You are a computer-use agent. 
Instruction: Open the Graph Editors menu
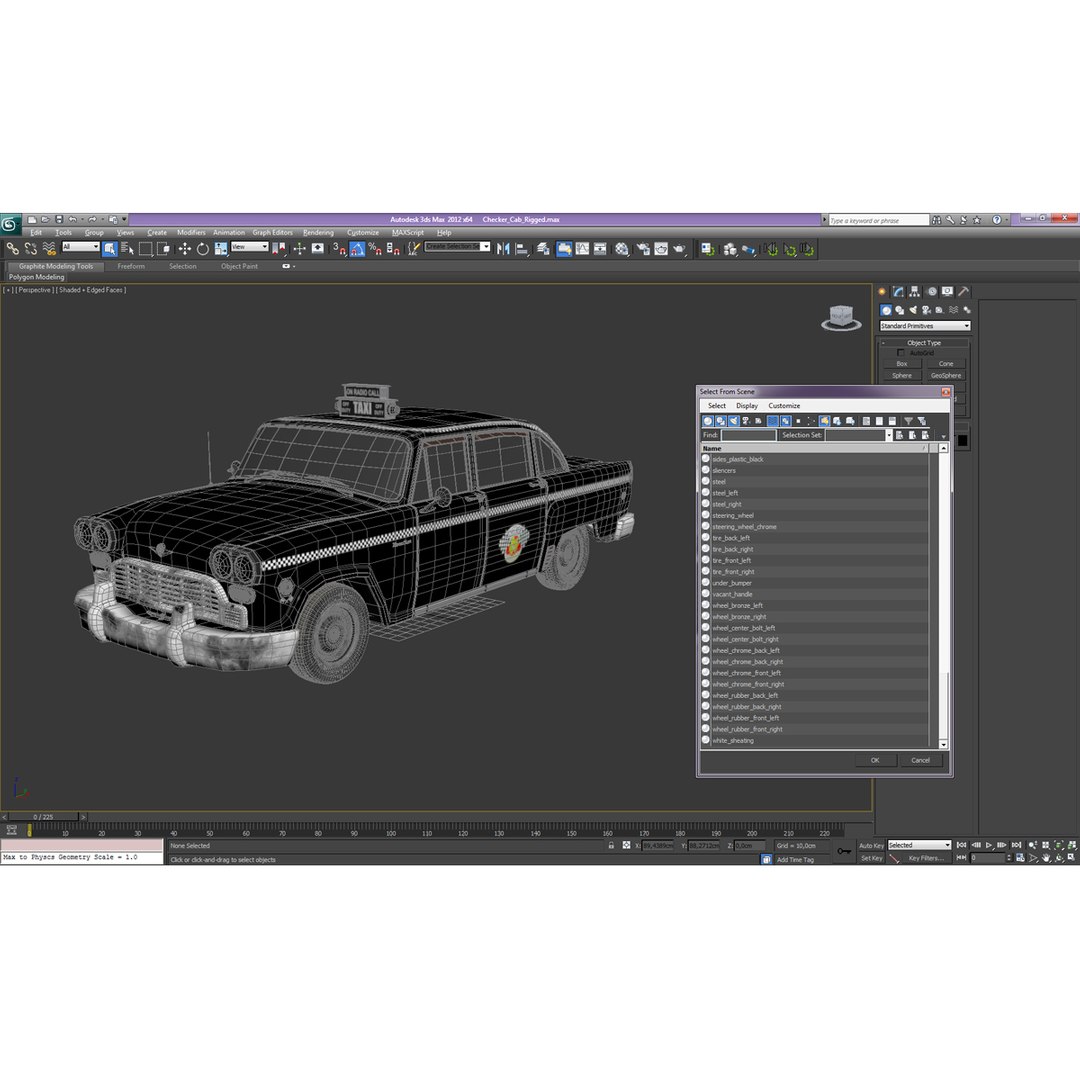pos(272,233)
